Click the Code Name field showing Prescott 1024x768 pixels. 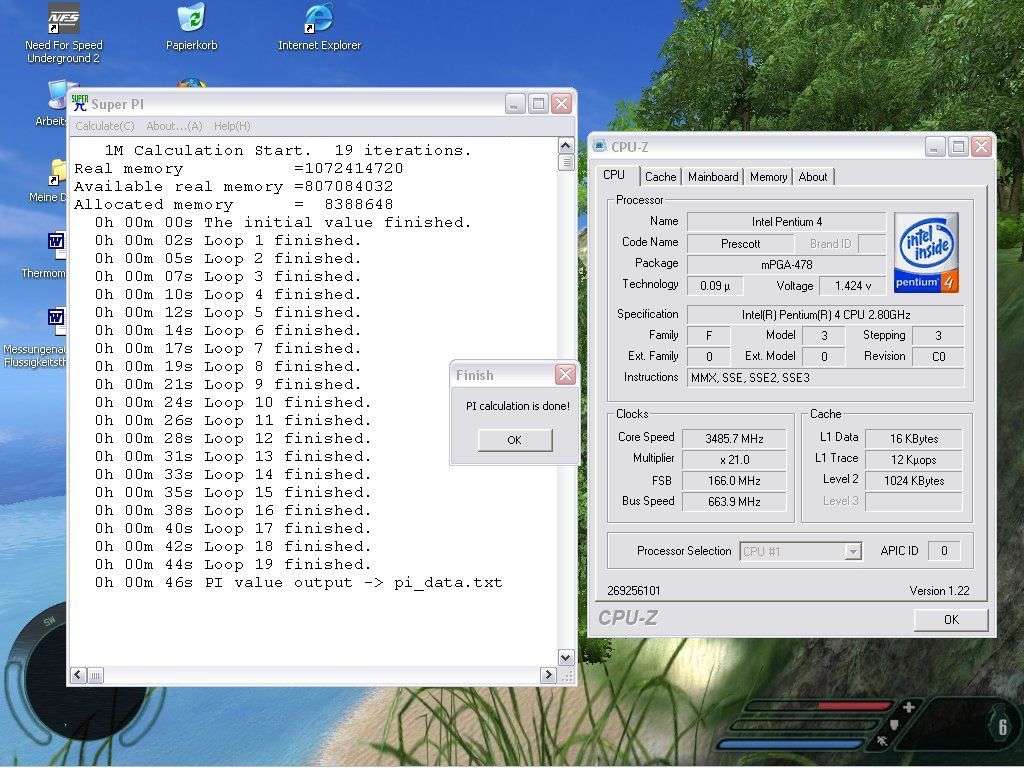741,244
